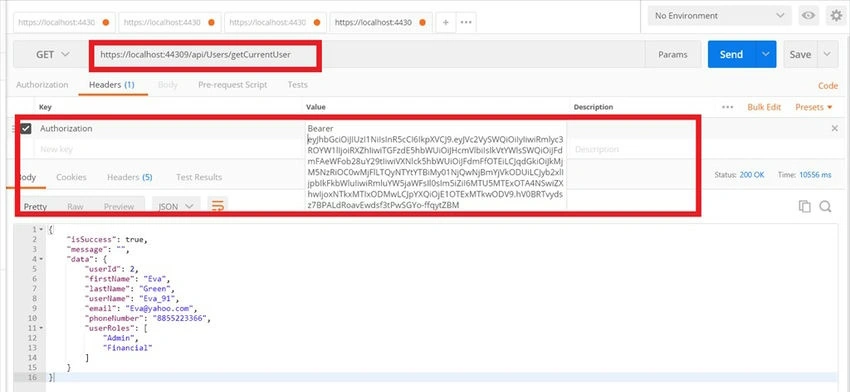Click the "userId": 2 line
Image resolution: width=850 pixels, height=392 pixels.
click(x=111, y=269)
